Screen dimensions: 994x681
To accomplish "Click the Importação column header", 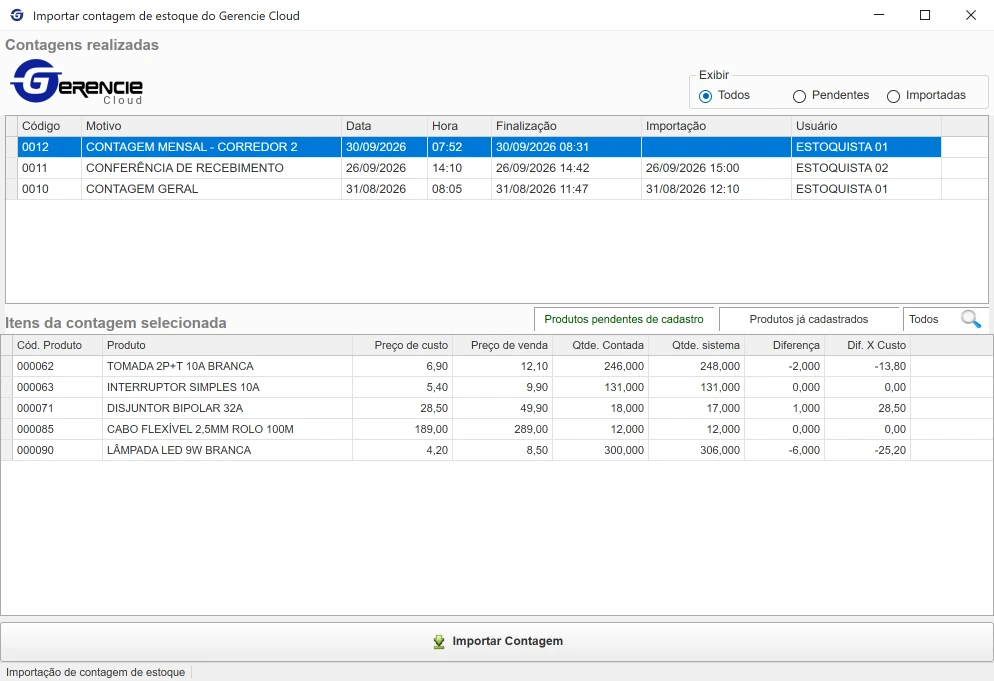I will [716, 126].
